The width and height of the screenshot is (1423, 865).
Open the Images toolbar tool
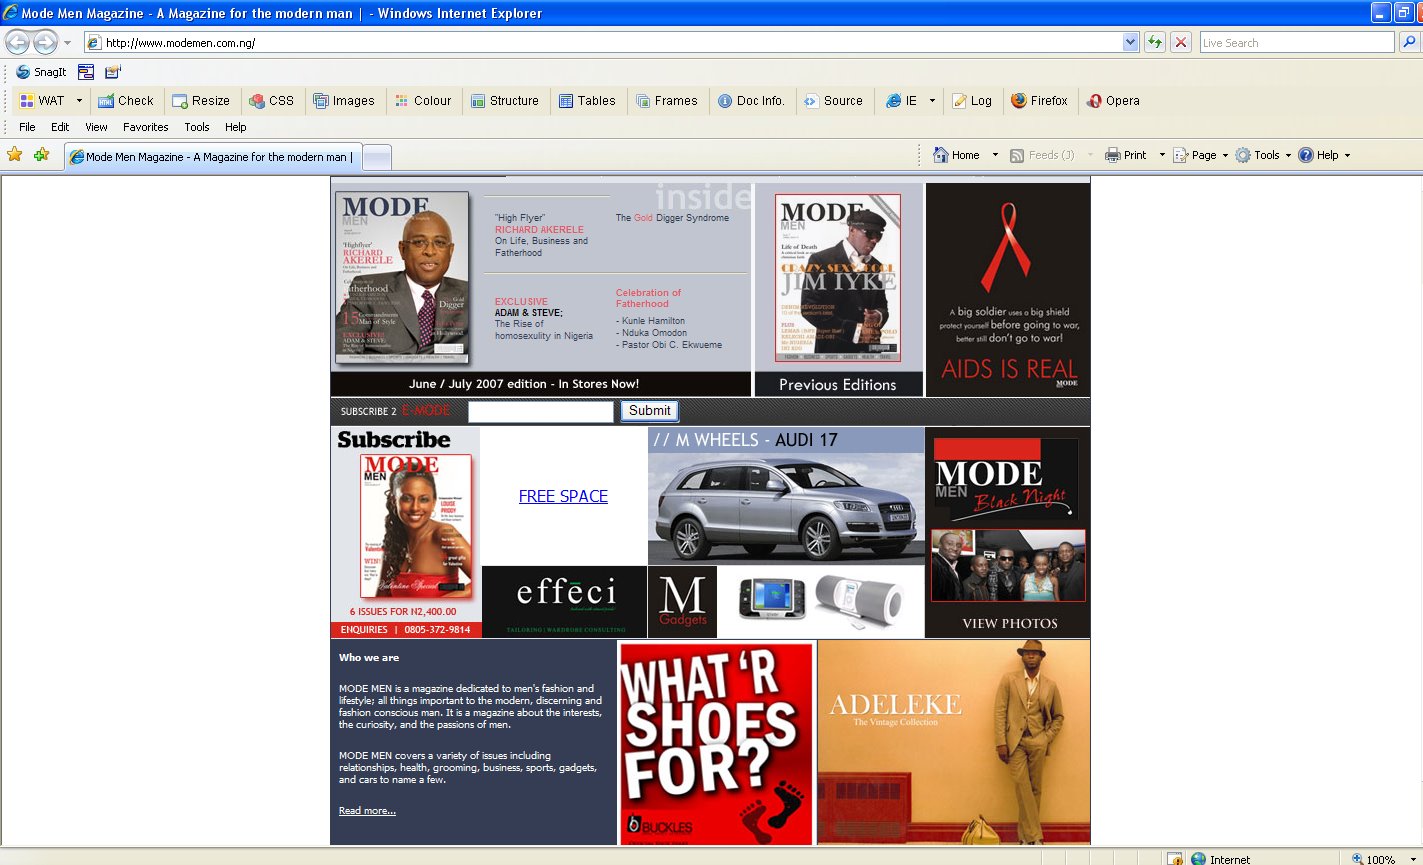(x=344, y=101)
